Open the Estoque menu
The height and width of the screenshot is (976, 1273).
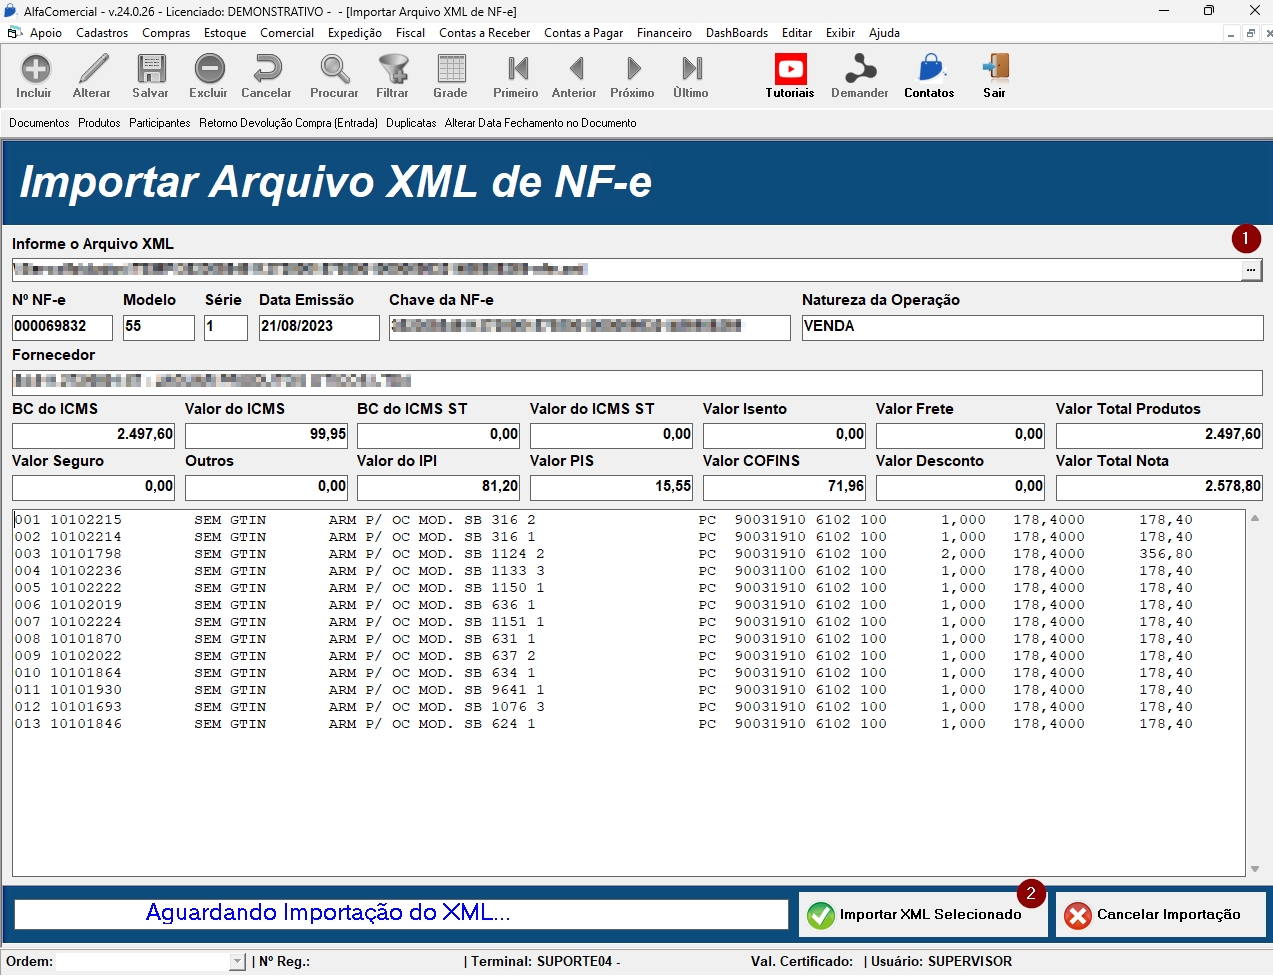tap(225, 33)
